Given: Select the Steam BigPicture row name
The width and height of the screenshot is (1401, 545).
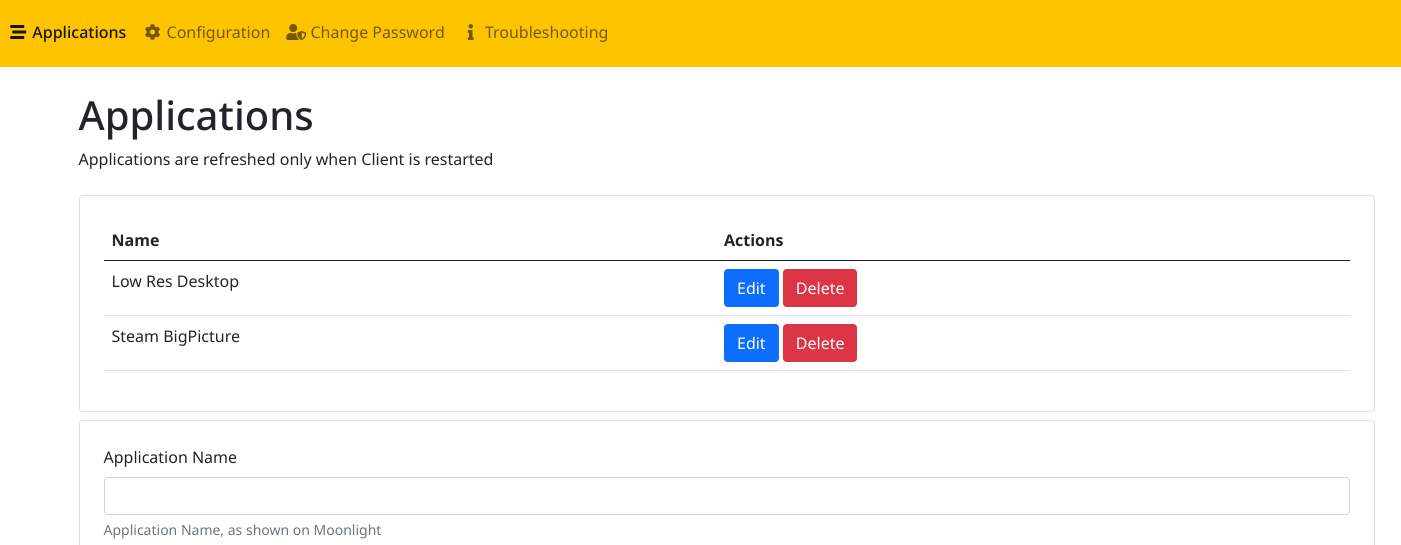Looking at the screenshot, I should (176, 337).
